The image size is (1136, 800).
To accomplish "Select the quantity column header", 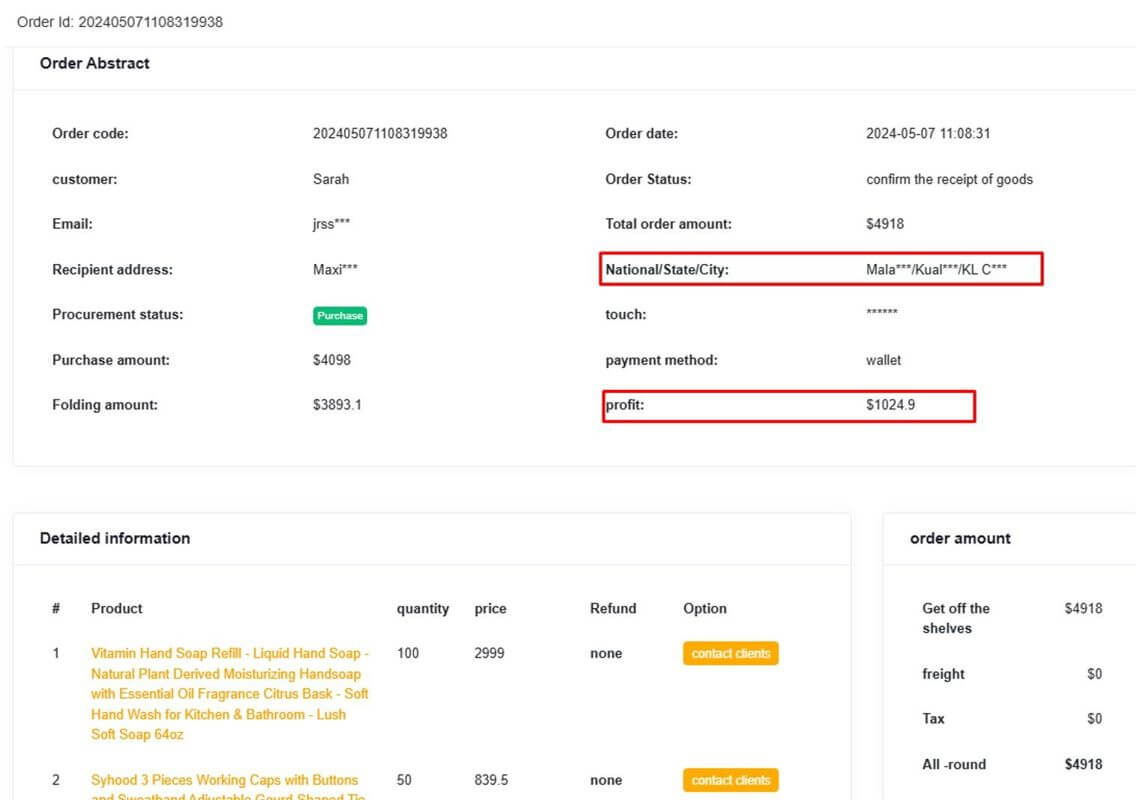I will click(x=423, y=608).
